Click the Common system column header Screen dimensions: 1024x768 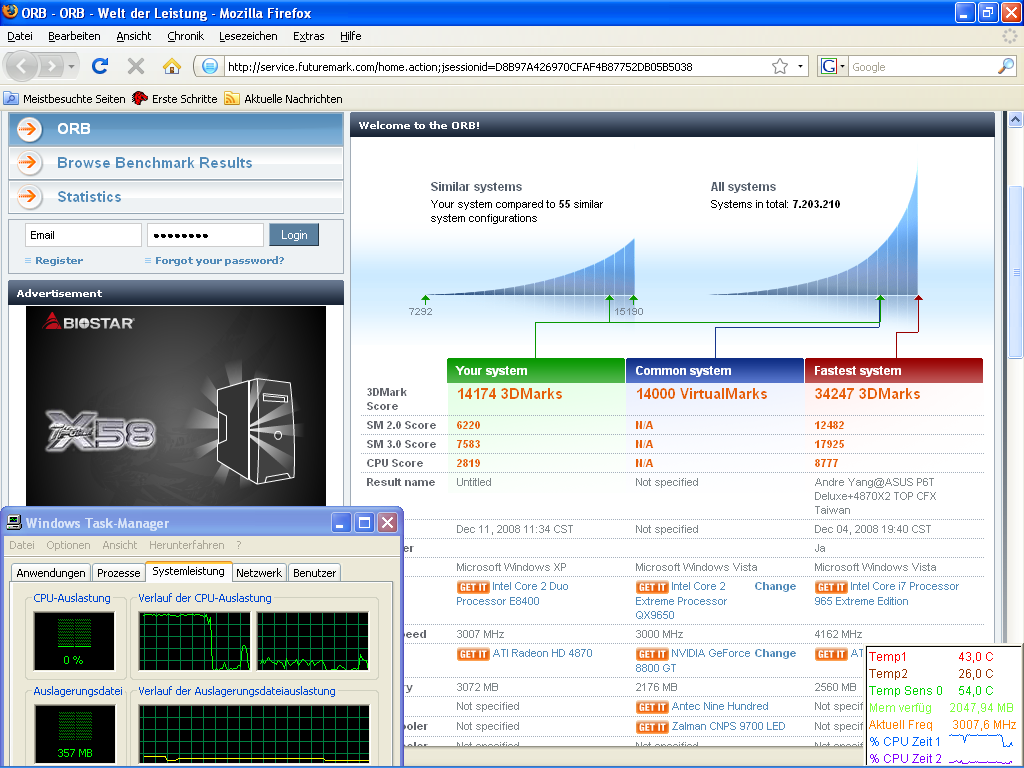pos(715,370)
